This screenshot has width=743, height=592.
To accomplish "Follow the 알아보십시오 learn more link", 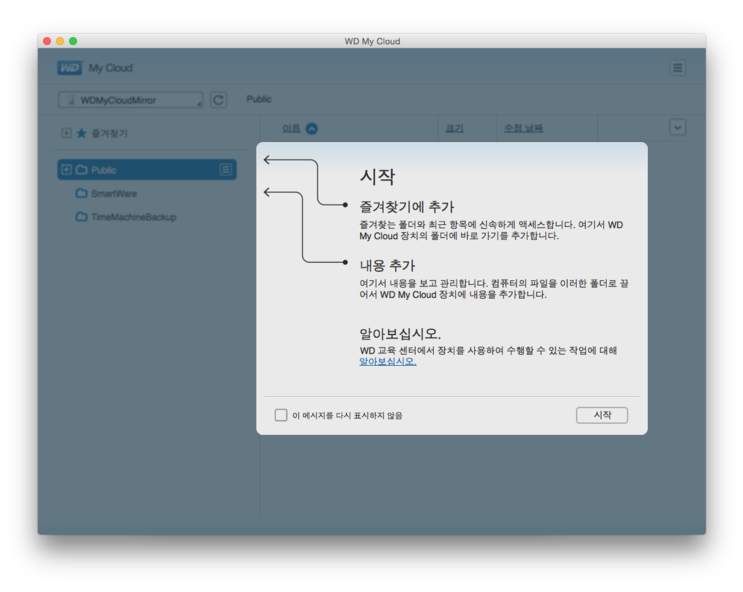I will 388,362.
